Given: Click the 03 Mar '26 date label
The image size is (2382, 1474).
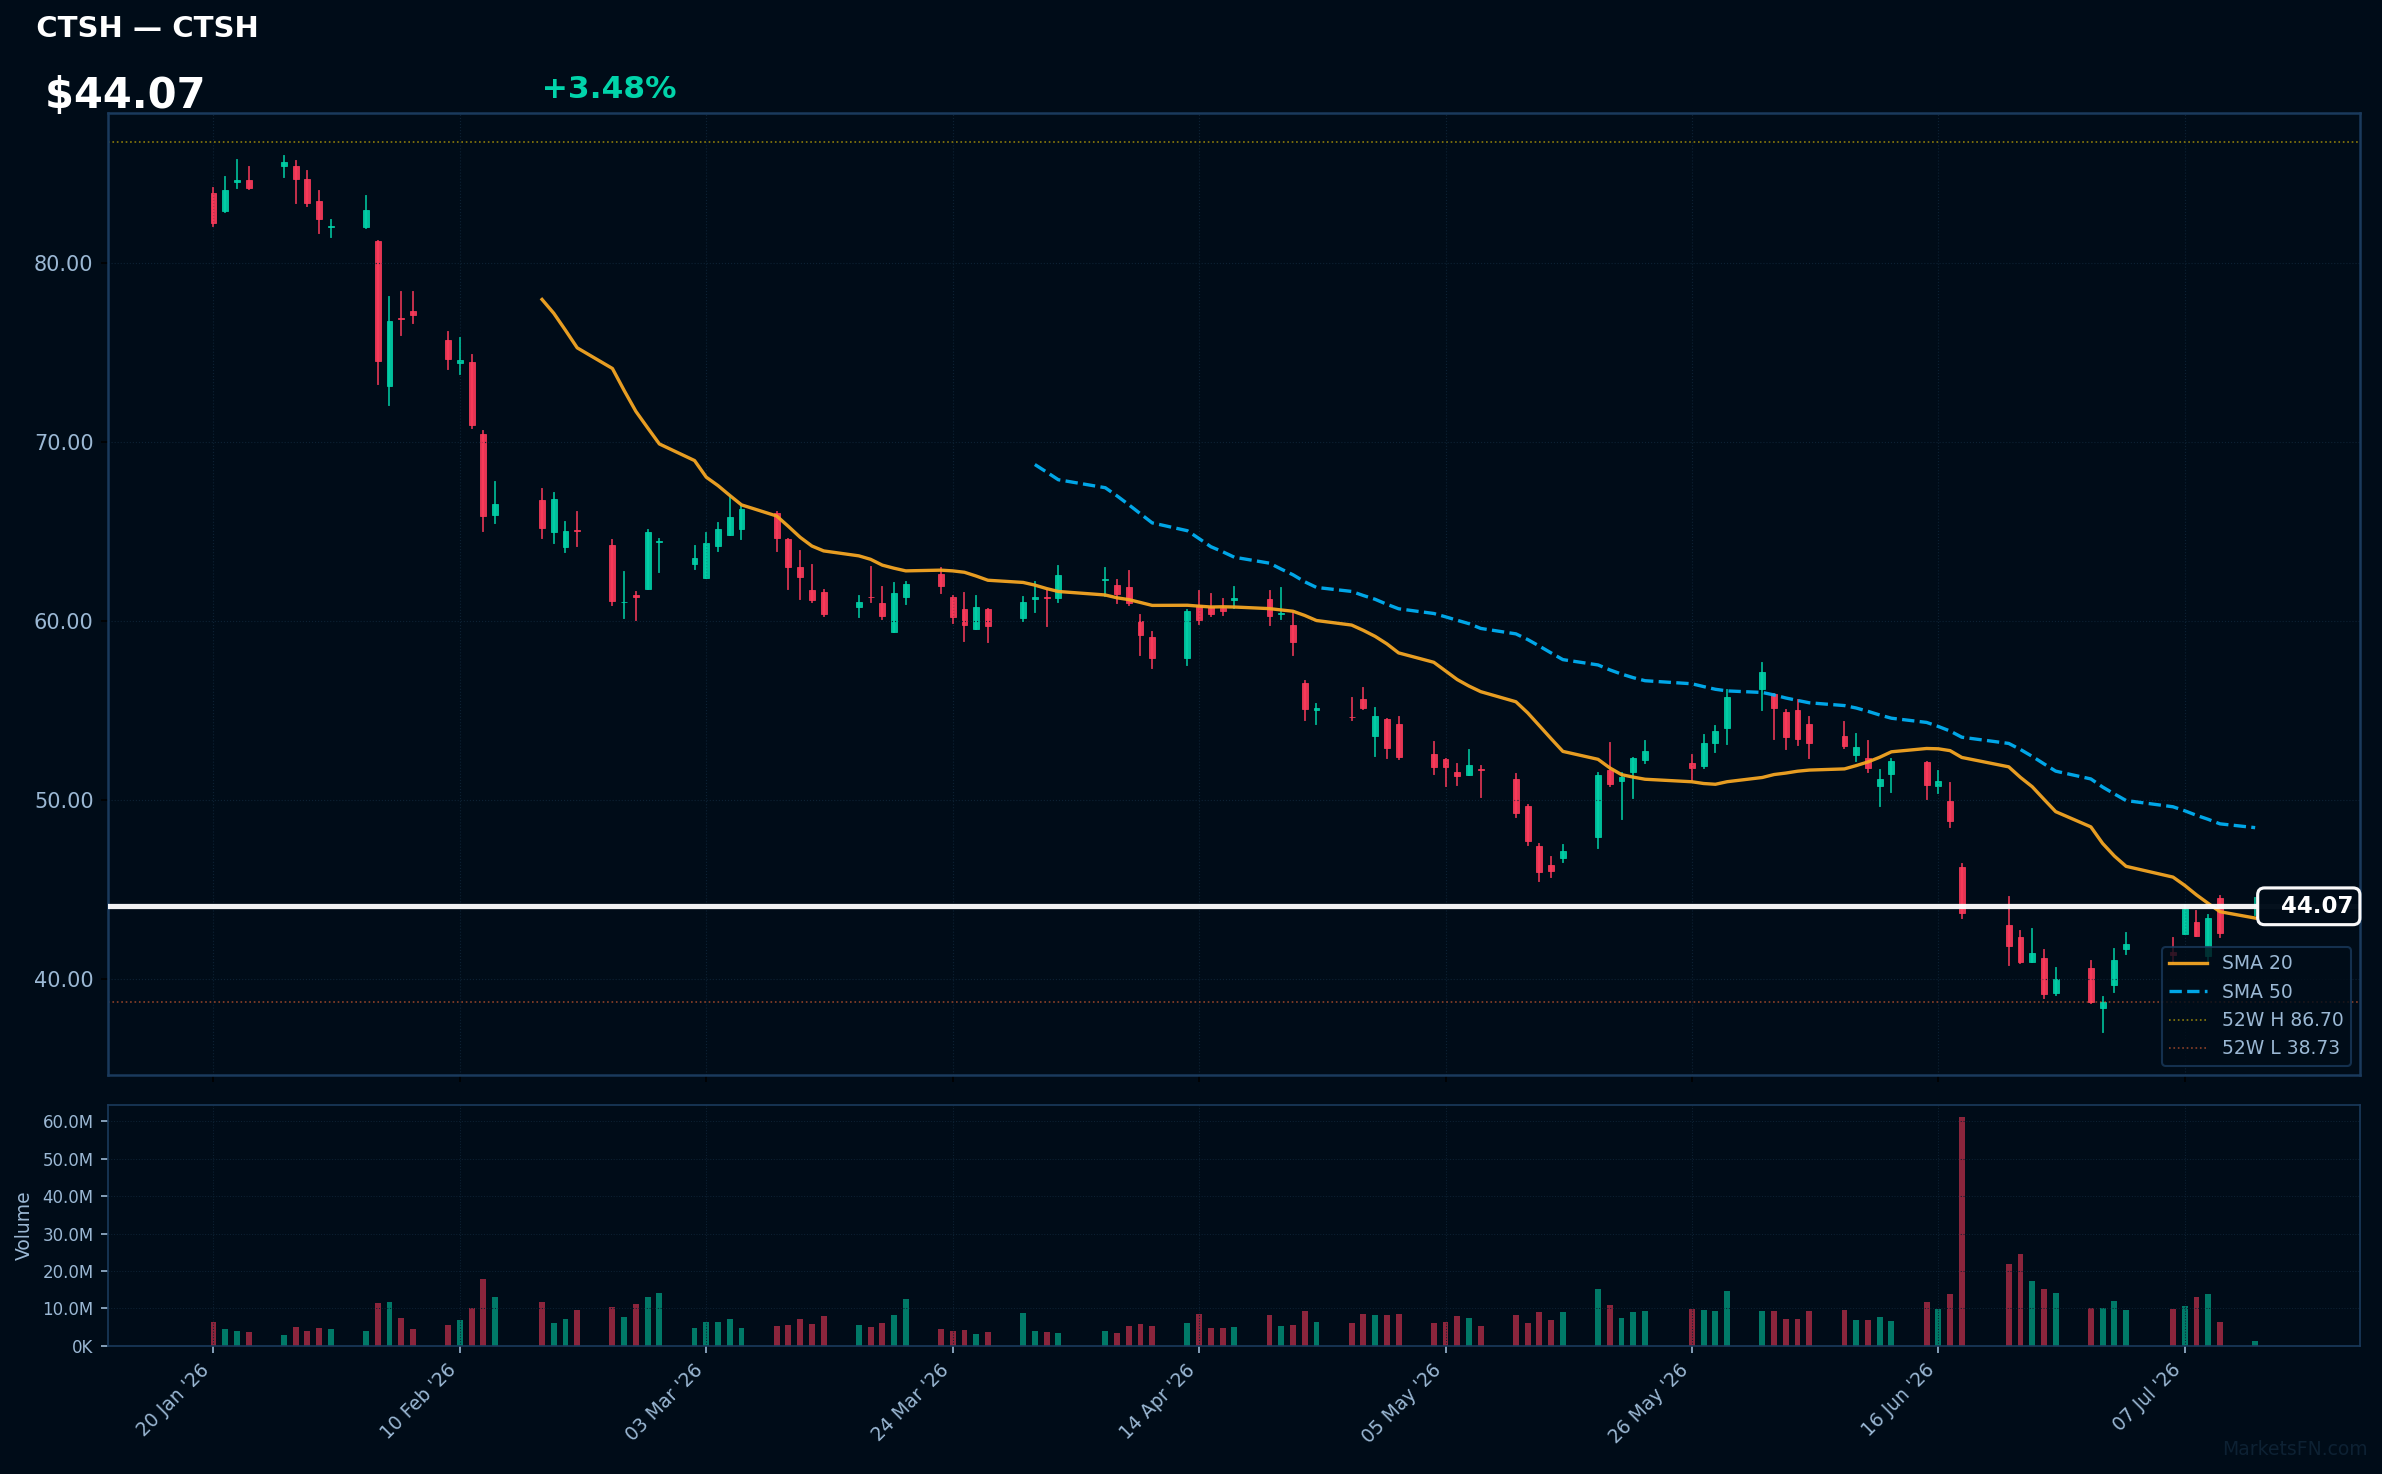Looking at the screenshot, I should tap(664, 1400).
